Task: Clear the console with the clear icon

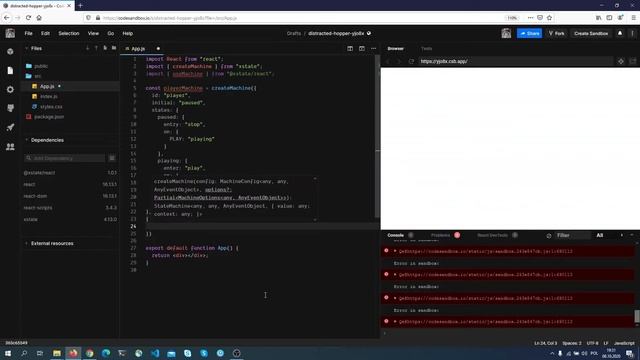Action: (x=549, y=236)
